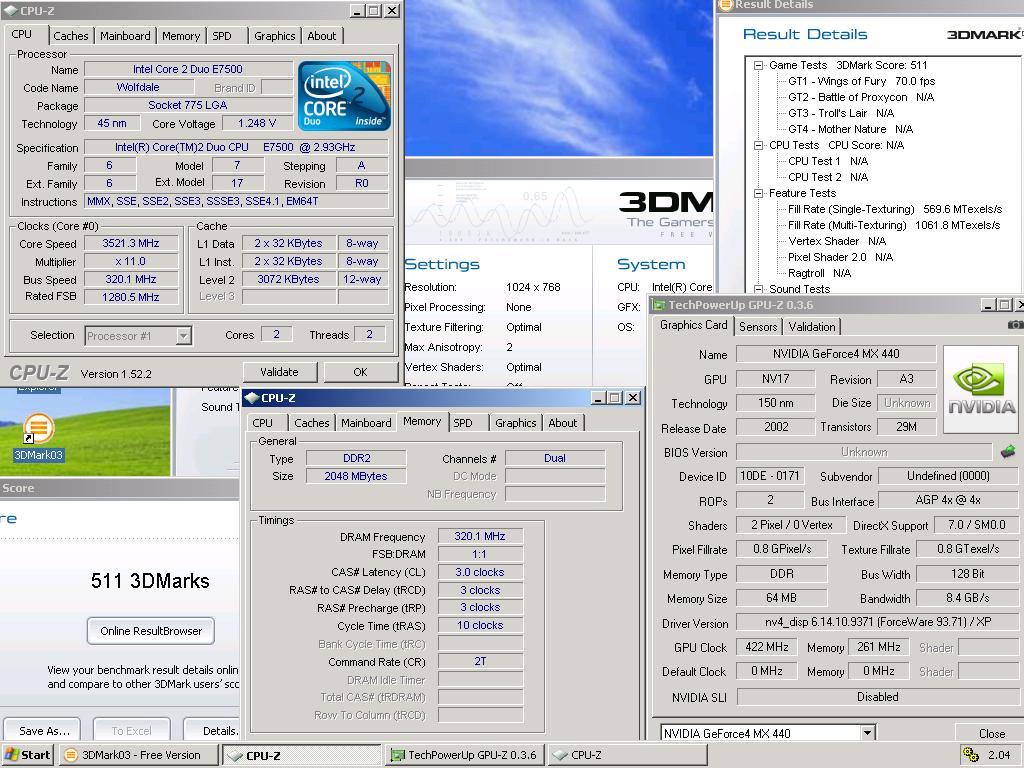Viewport: 1024px width, 768px height.
Task: Click the Driver Version field in GPU-Z
Action: (x=877, y=622)
